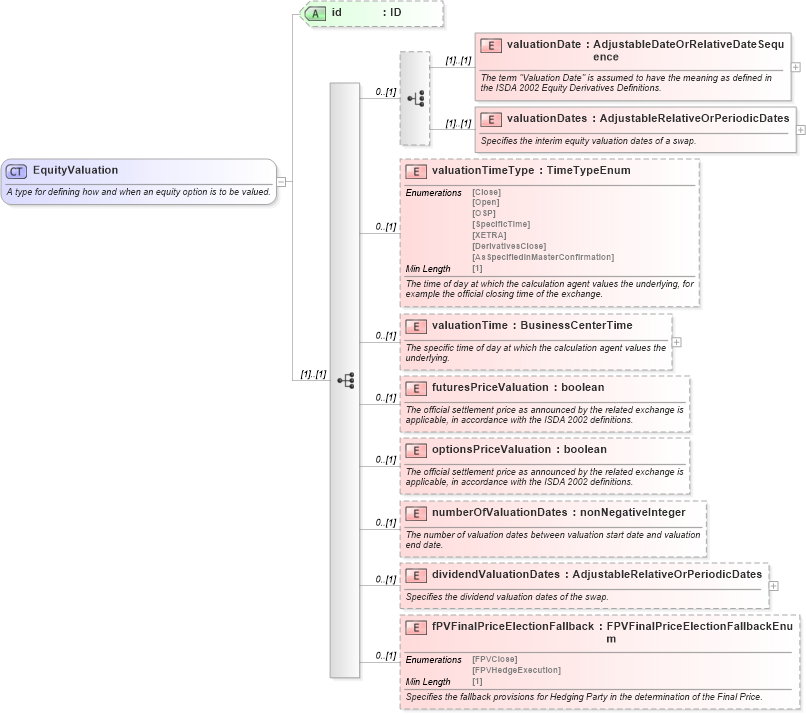This screenshot has width=806, height=714.
Task: Click the Enumerations label under fPVFinalPriceElectionFallback
Action: (434, 660)
